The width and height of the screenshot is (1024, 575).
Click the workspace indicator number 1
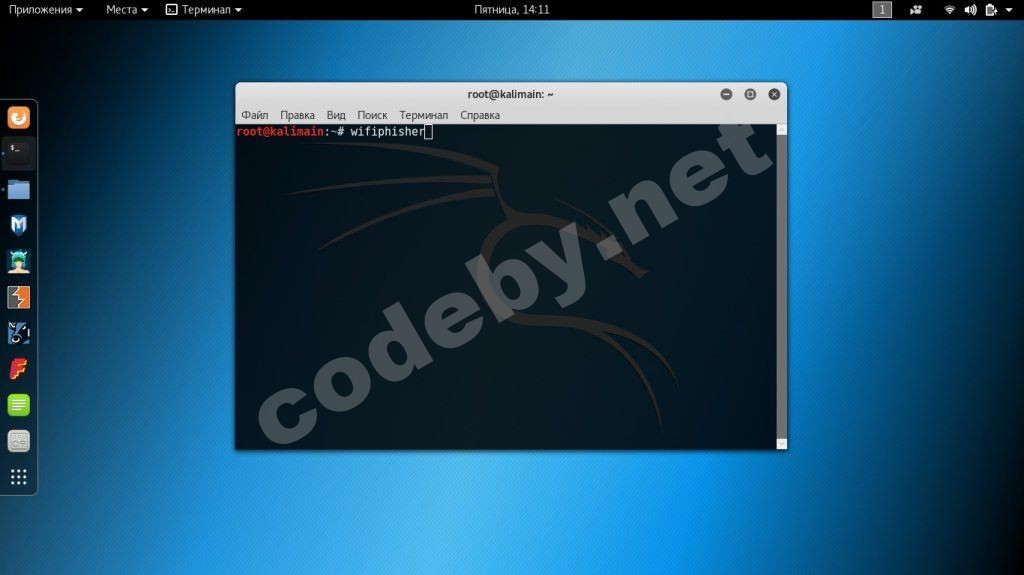coord(882,9)
